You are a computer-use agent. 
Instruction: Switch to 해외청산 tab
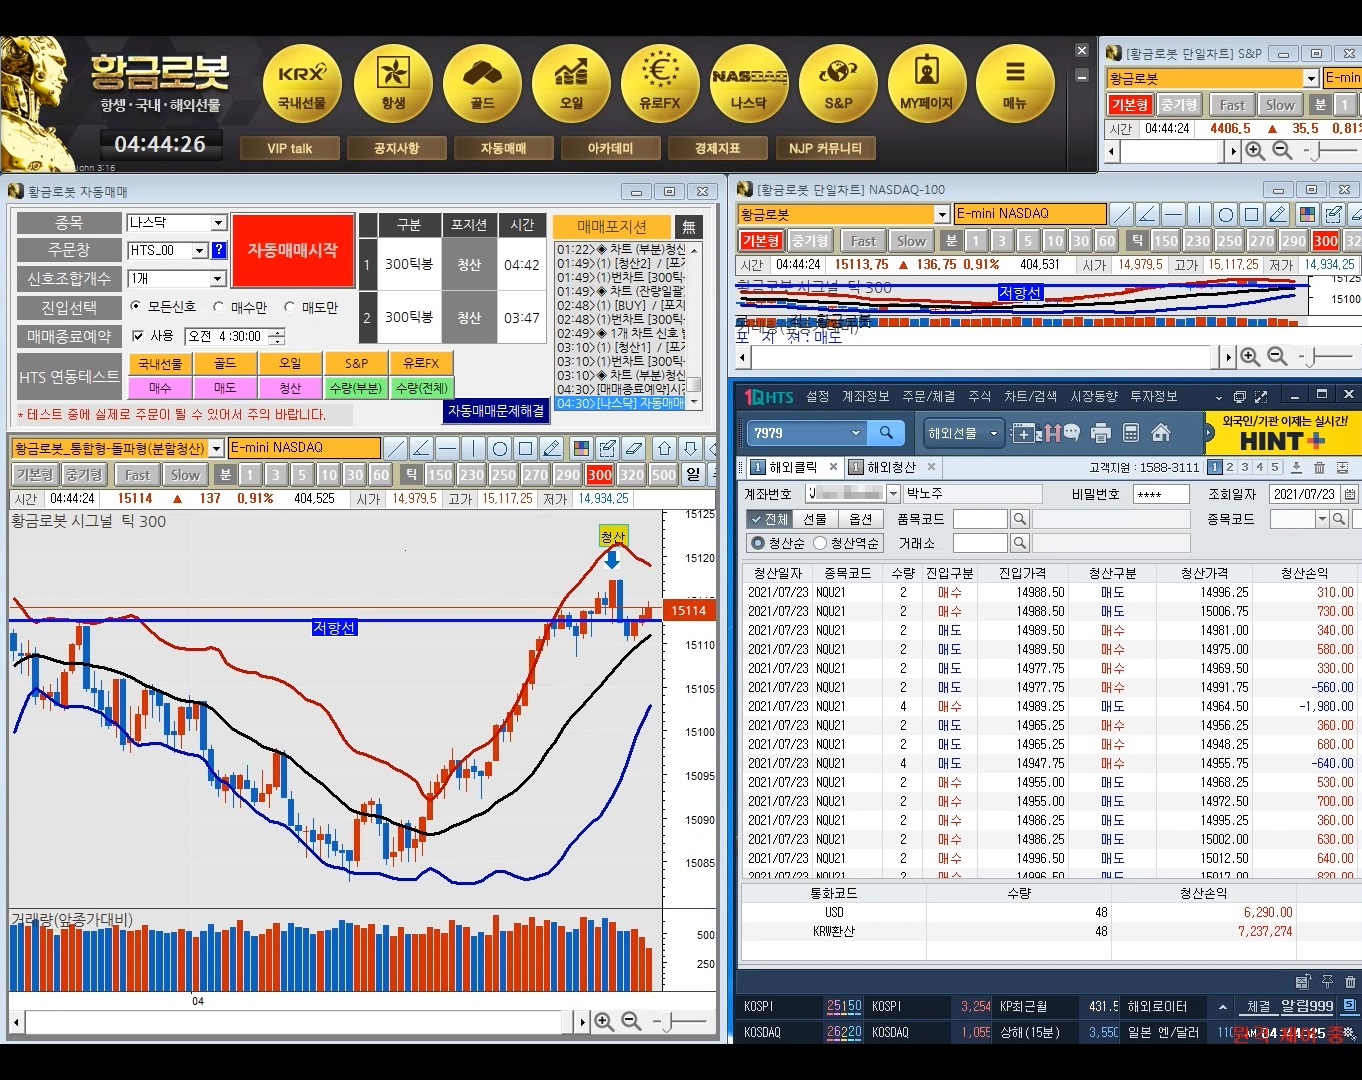(891, 467)
